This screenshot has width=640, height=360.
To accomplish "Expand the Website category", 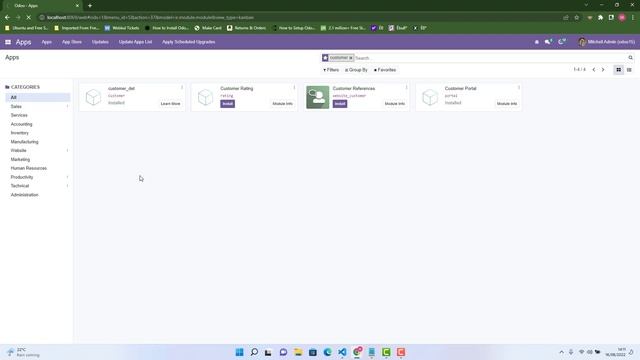I will pyautogui.click(x=67, y=151).
